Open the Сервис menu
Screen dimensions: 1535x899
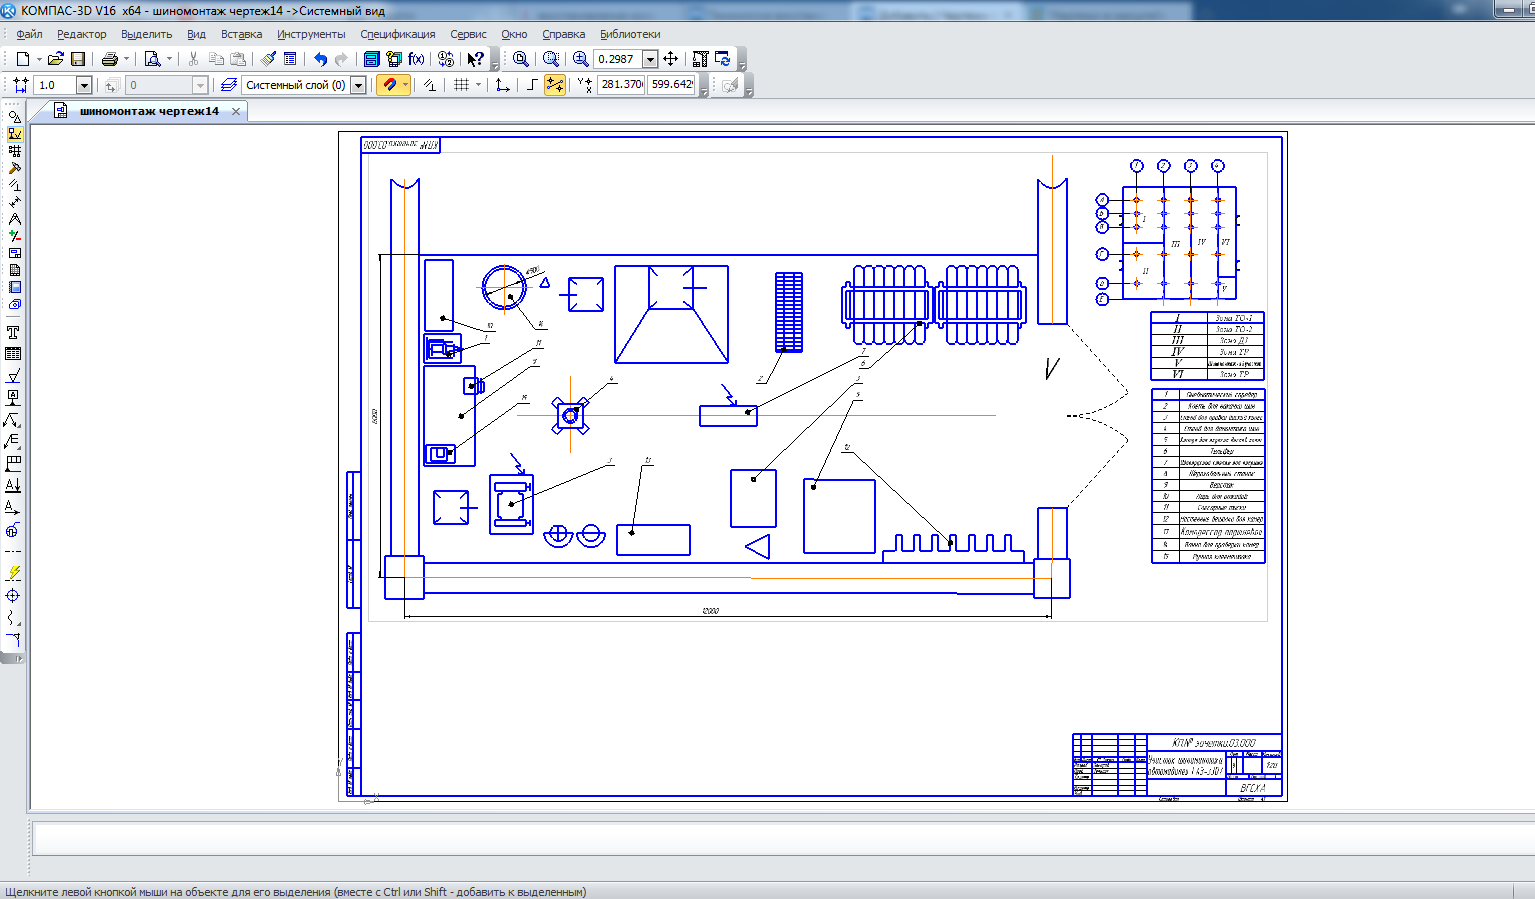tap(468, 34)
